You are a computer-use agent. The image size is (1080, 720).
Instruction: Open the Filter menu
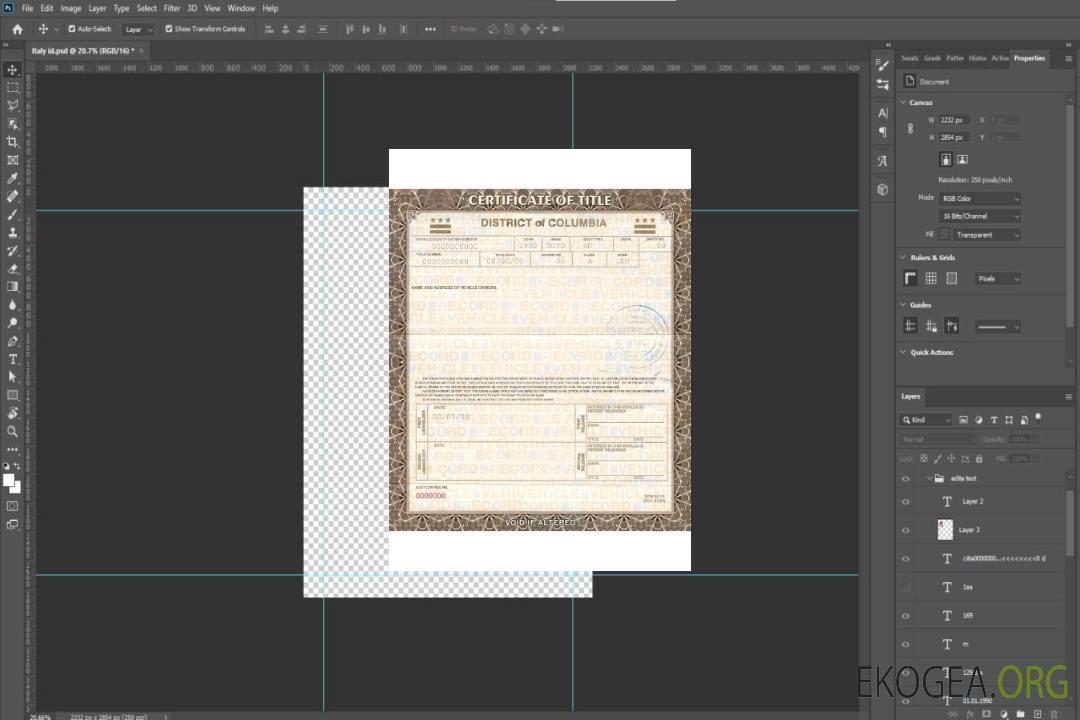172,8
